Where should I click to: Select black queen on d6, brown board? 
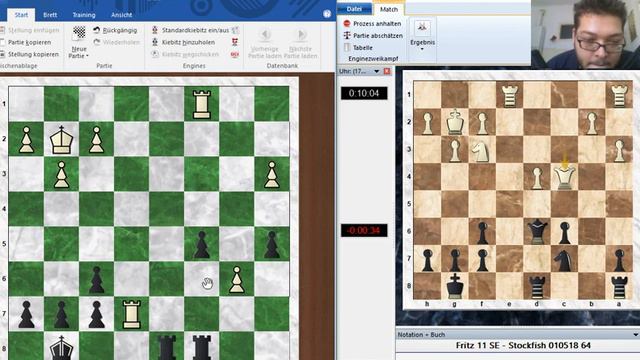[537, 231]
